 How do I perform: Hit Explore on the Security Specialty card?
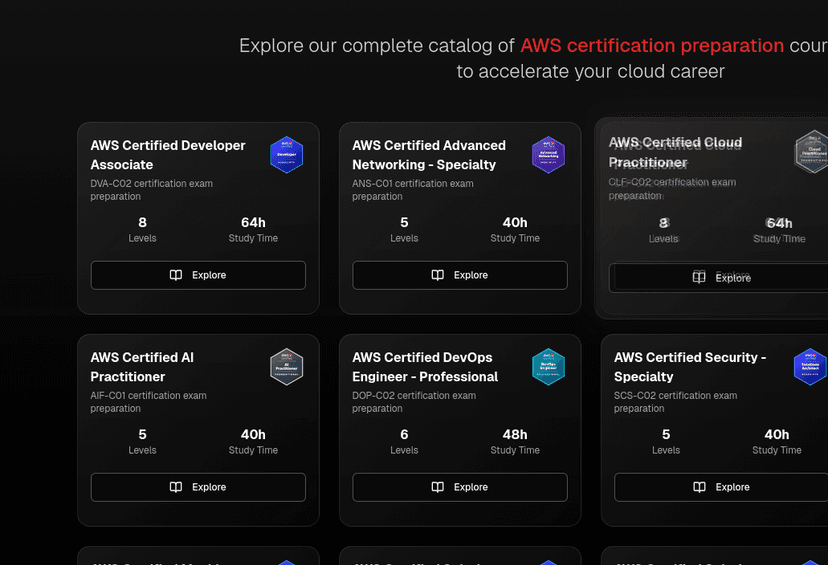pyautogui.click(x=721, y=487)
